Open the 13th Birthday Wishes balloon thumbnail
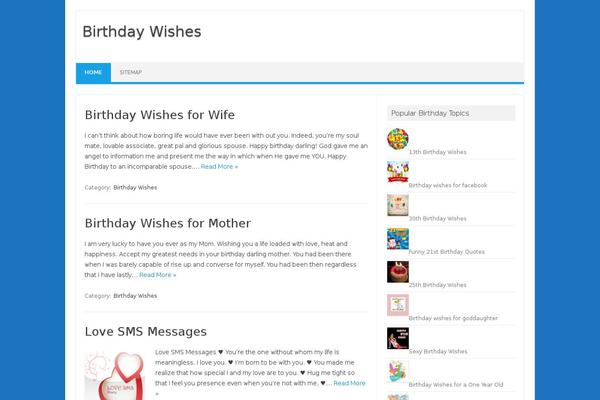The height and width of the screenshot is (400, 600). pyautogui.click(x=398, y=139)
